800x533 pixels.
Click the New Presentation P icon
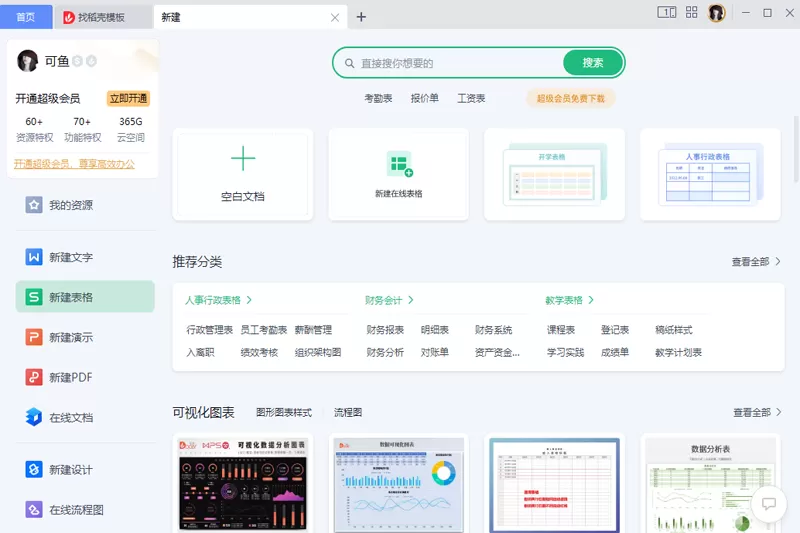34,337
